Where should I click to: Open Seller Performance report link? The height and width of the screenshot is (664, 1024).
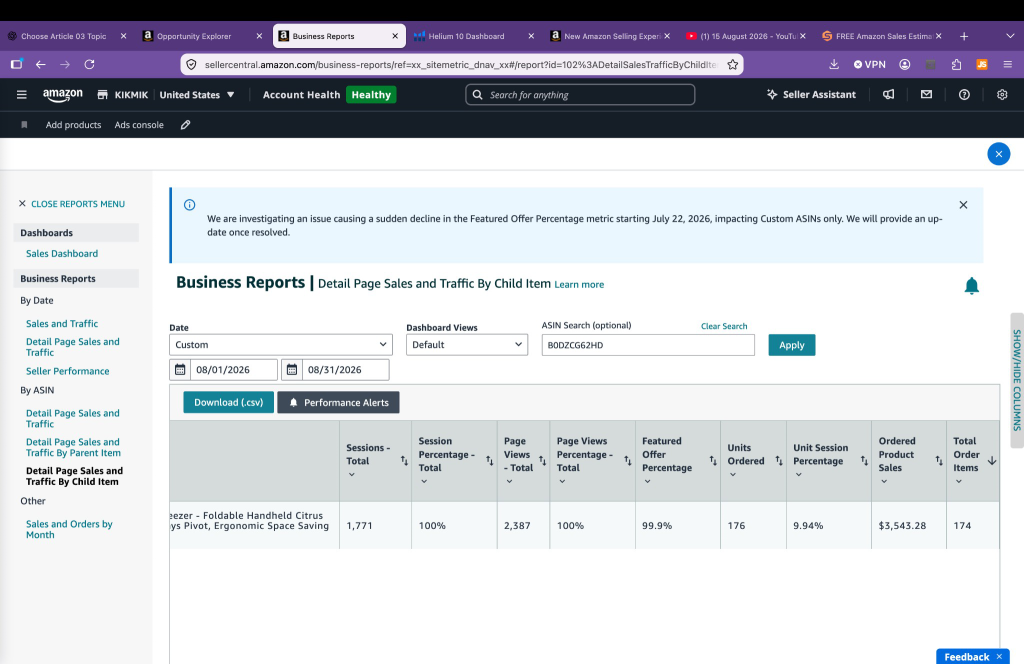(67, 371)
